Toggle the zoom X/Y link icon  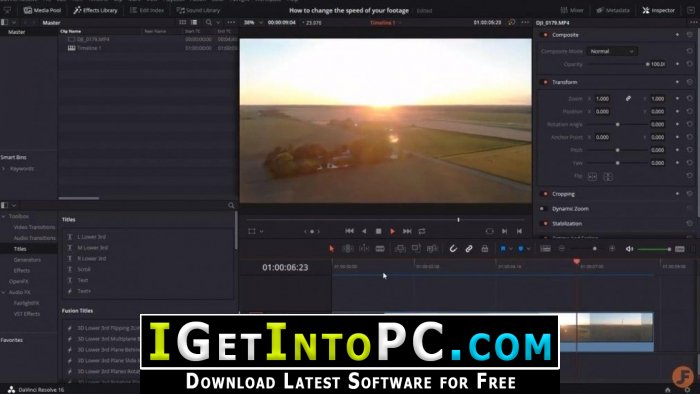[628, 99]
